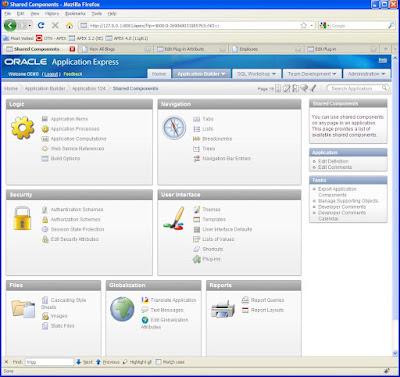Click the Run Page icon beside Page 19

click(x=278, y=88)
